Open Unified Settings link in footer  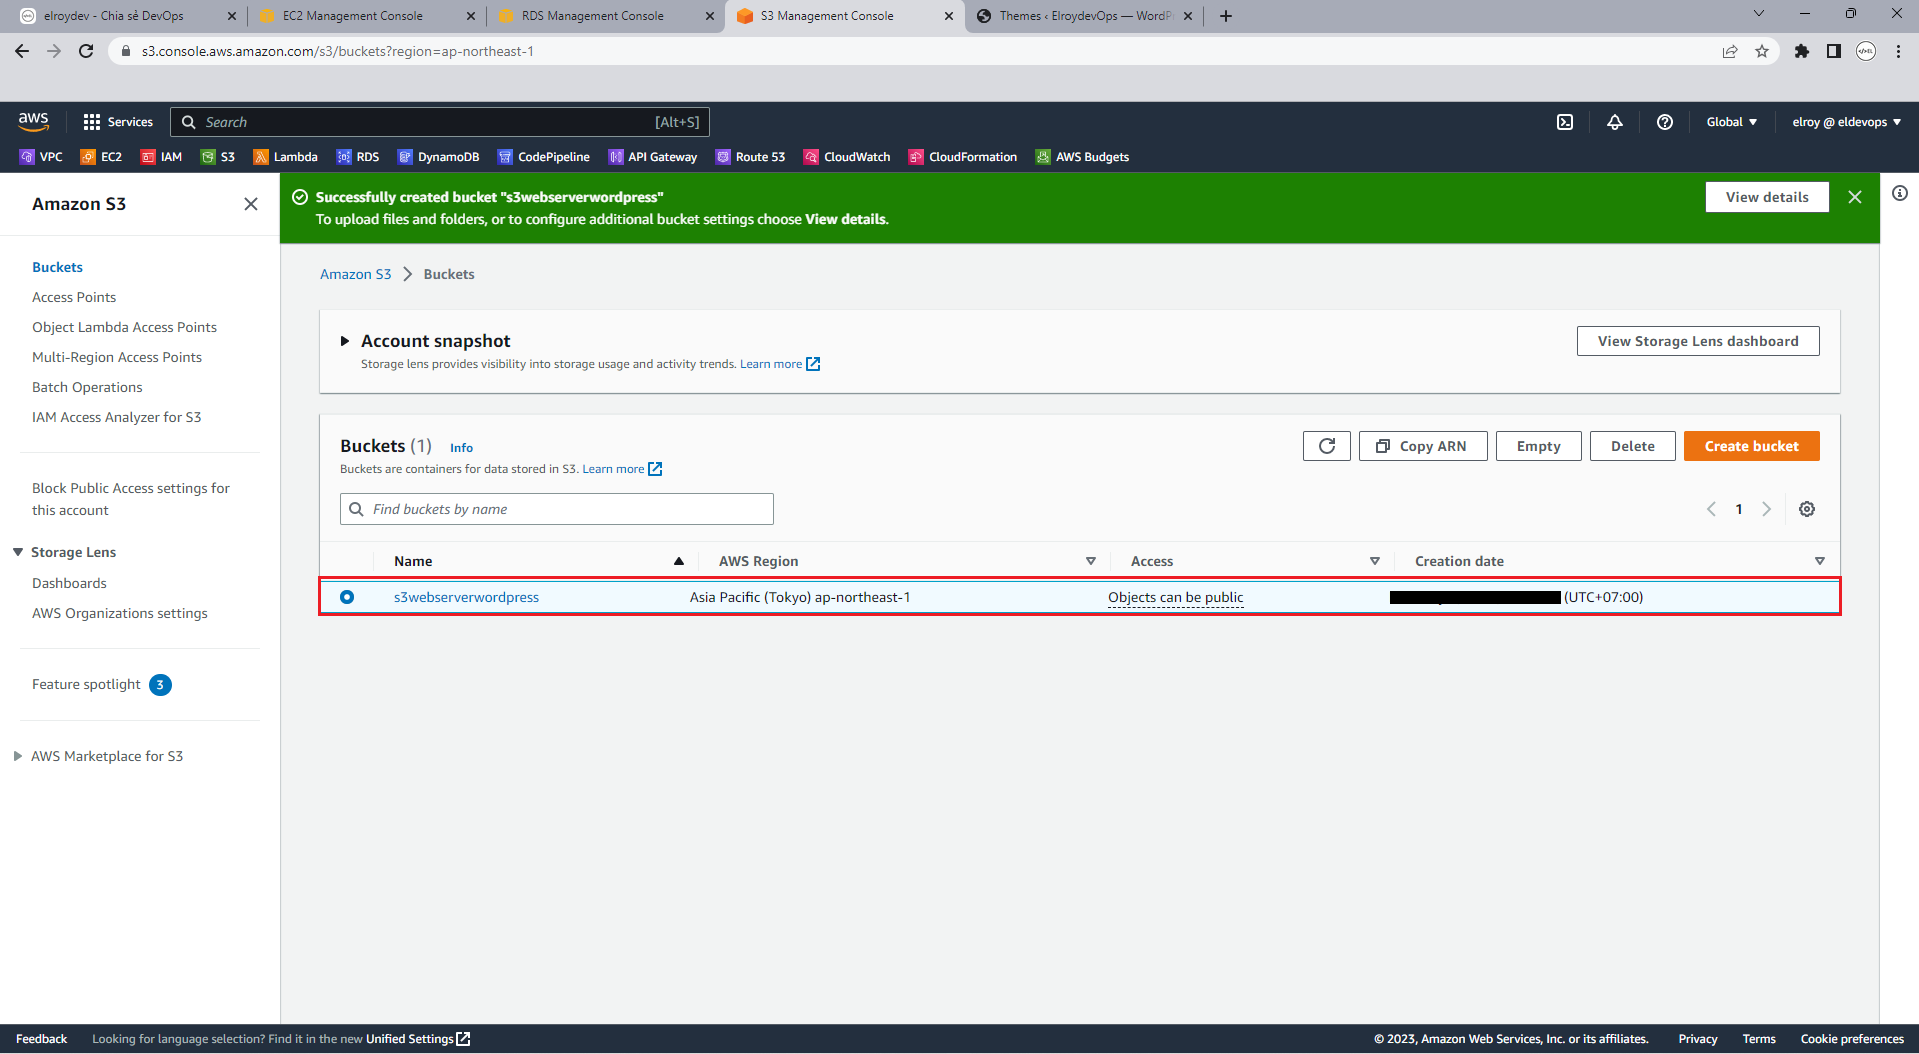click(x=417, y=1039)
